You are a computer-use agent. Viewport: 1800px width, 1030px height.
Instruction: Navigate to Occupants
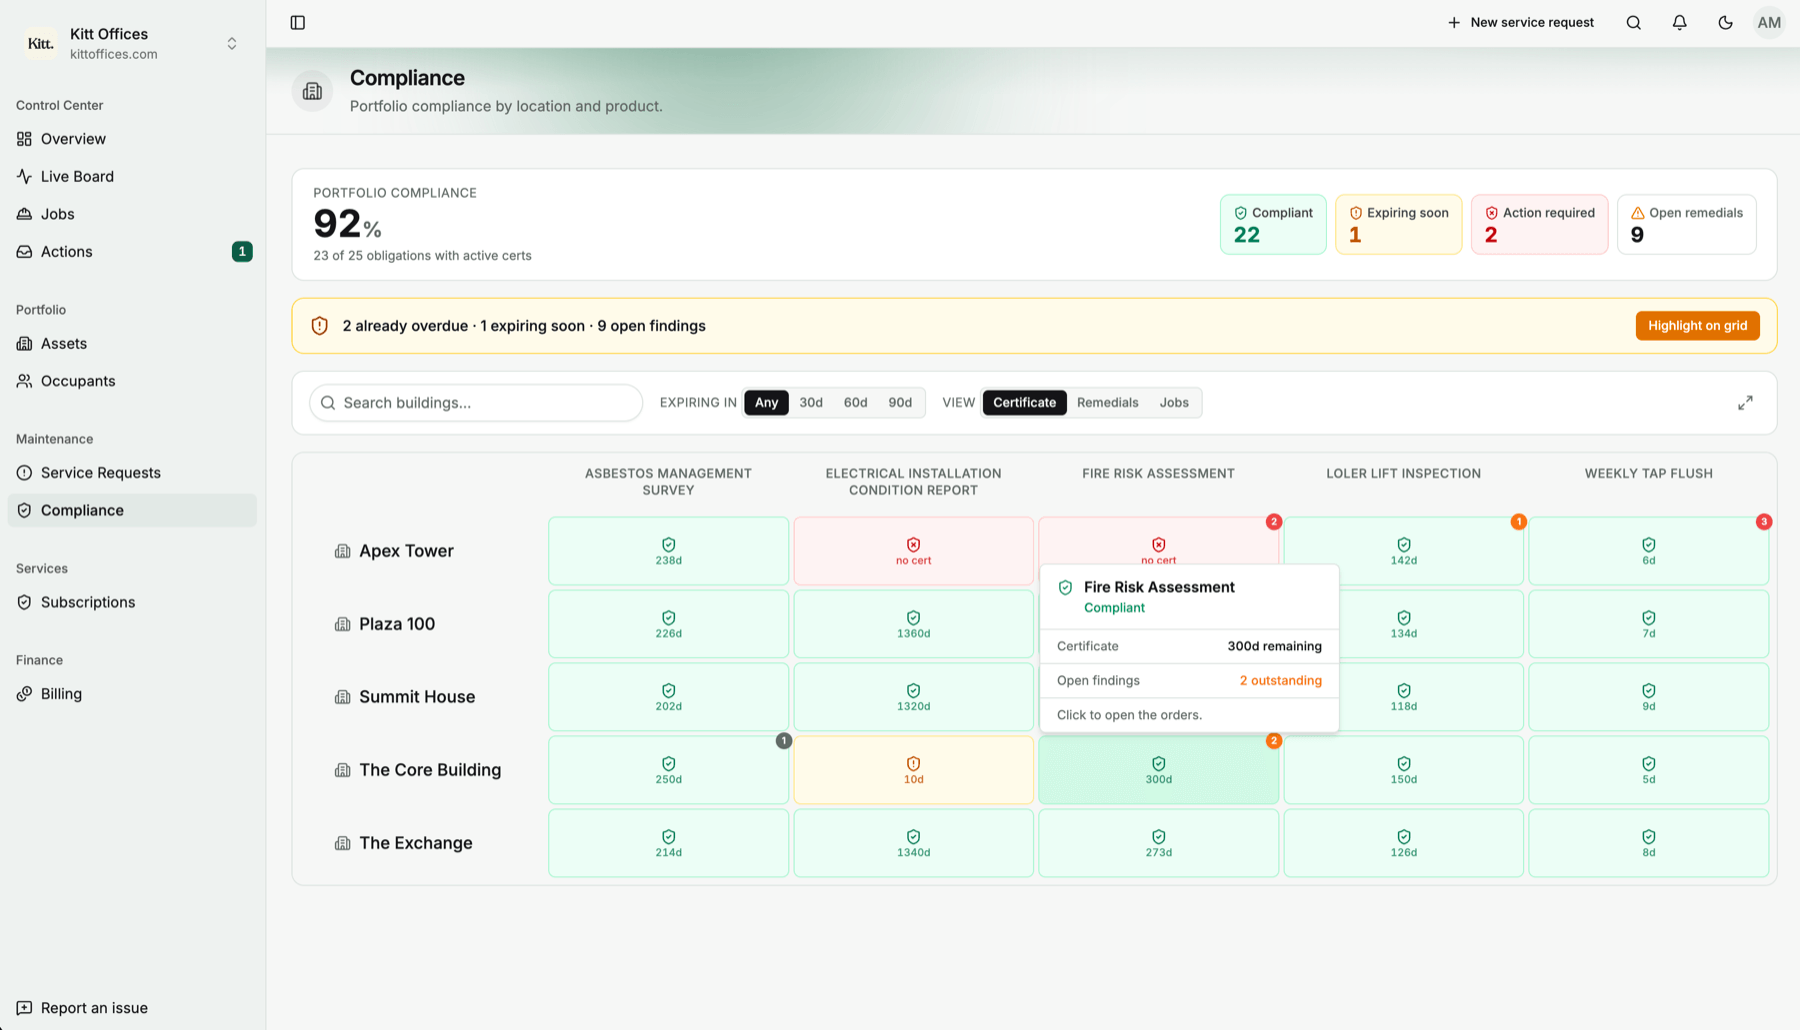point(132,381)
